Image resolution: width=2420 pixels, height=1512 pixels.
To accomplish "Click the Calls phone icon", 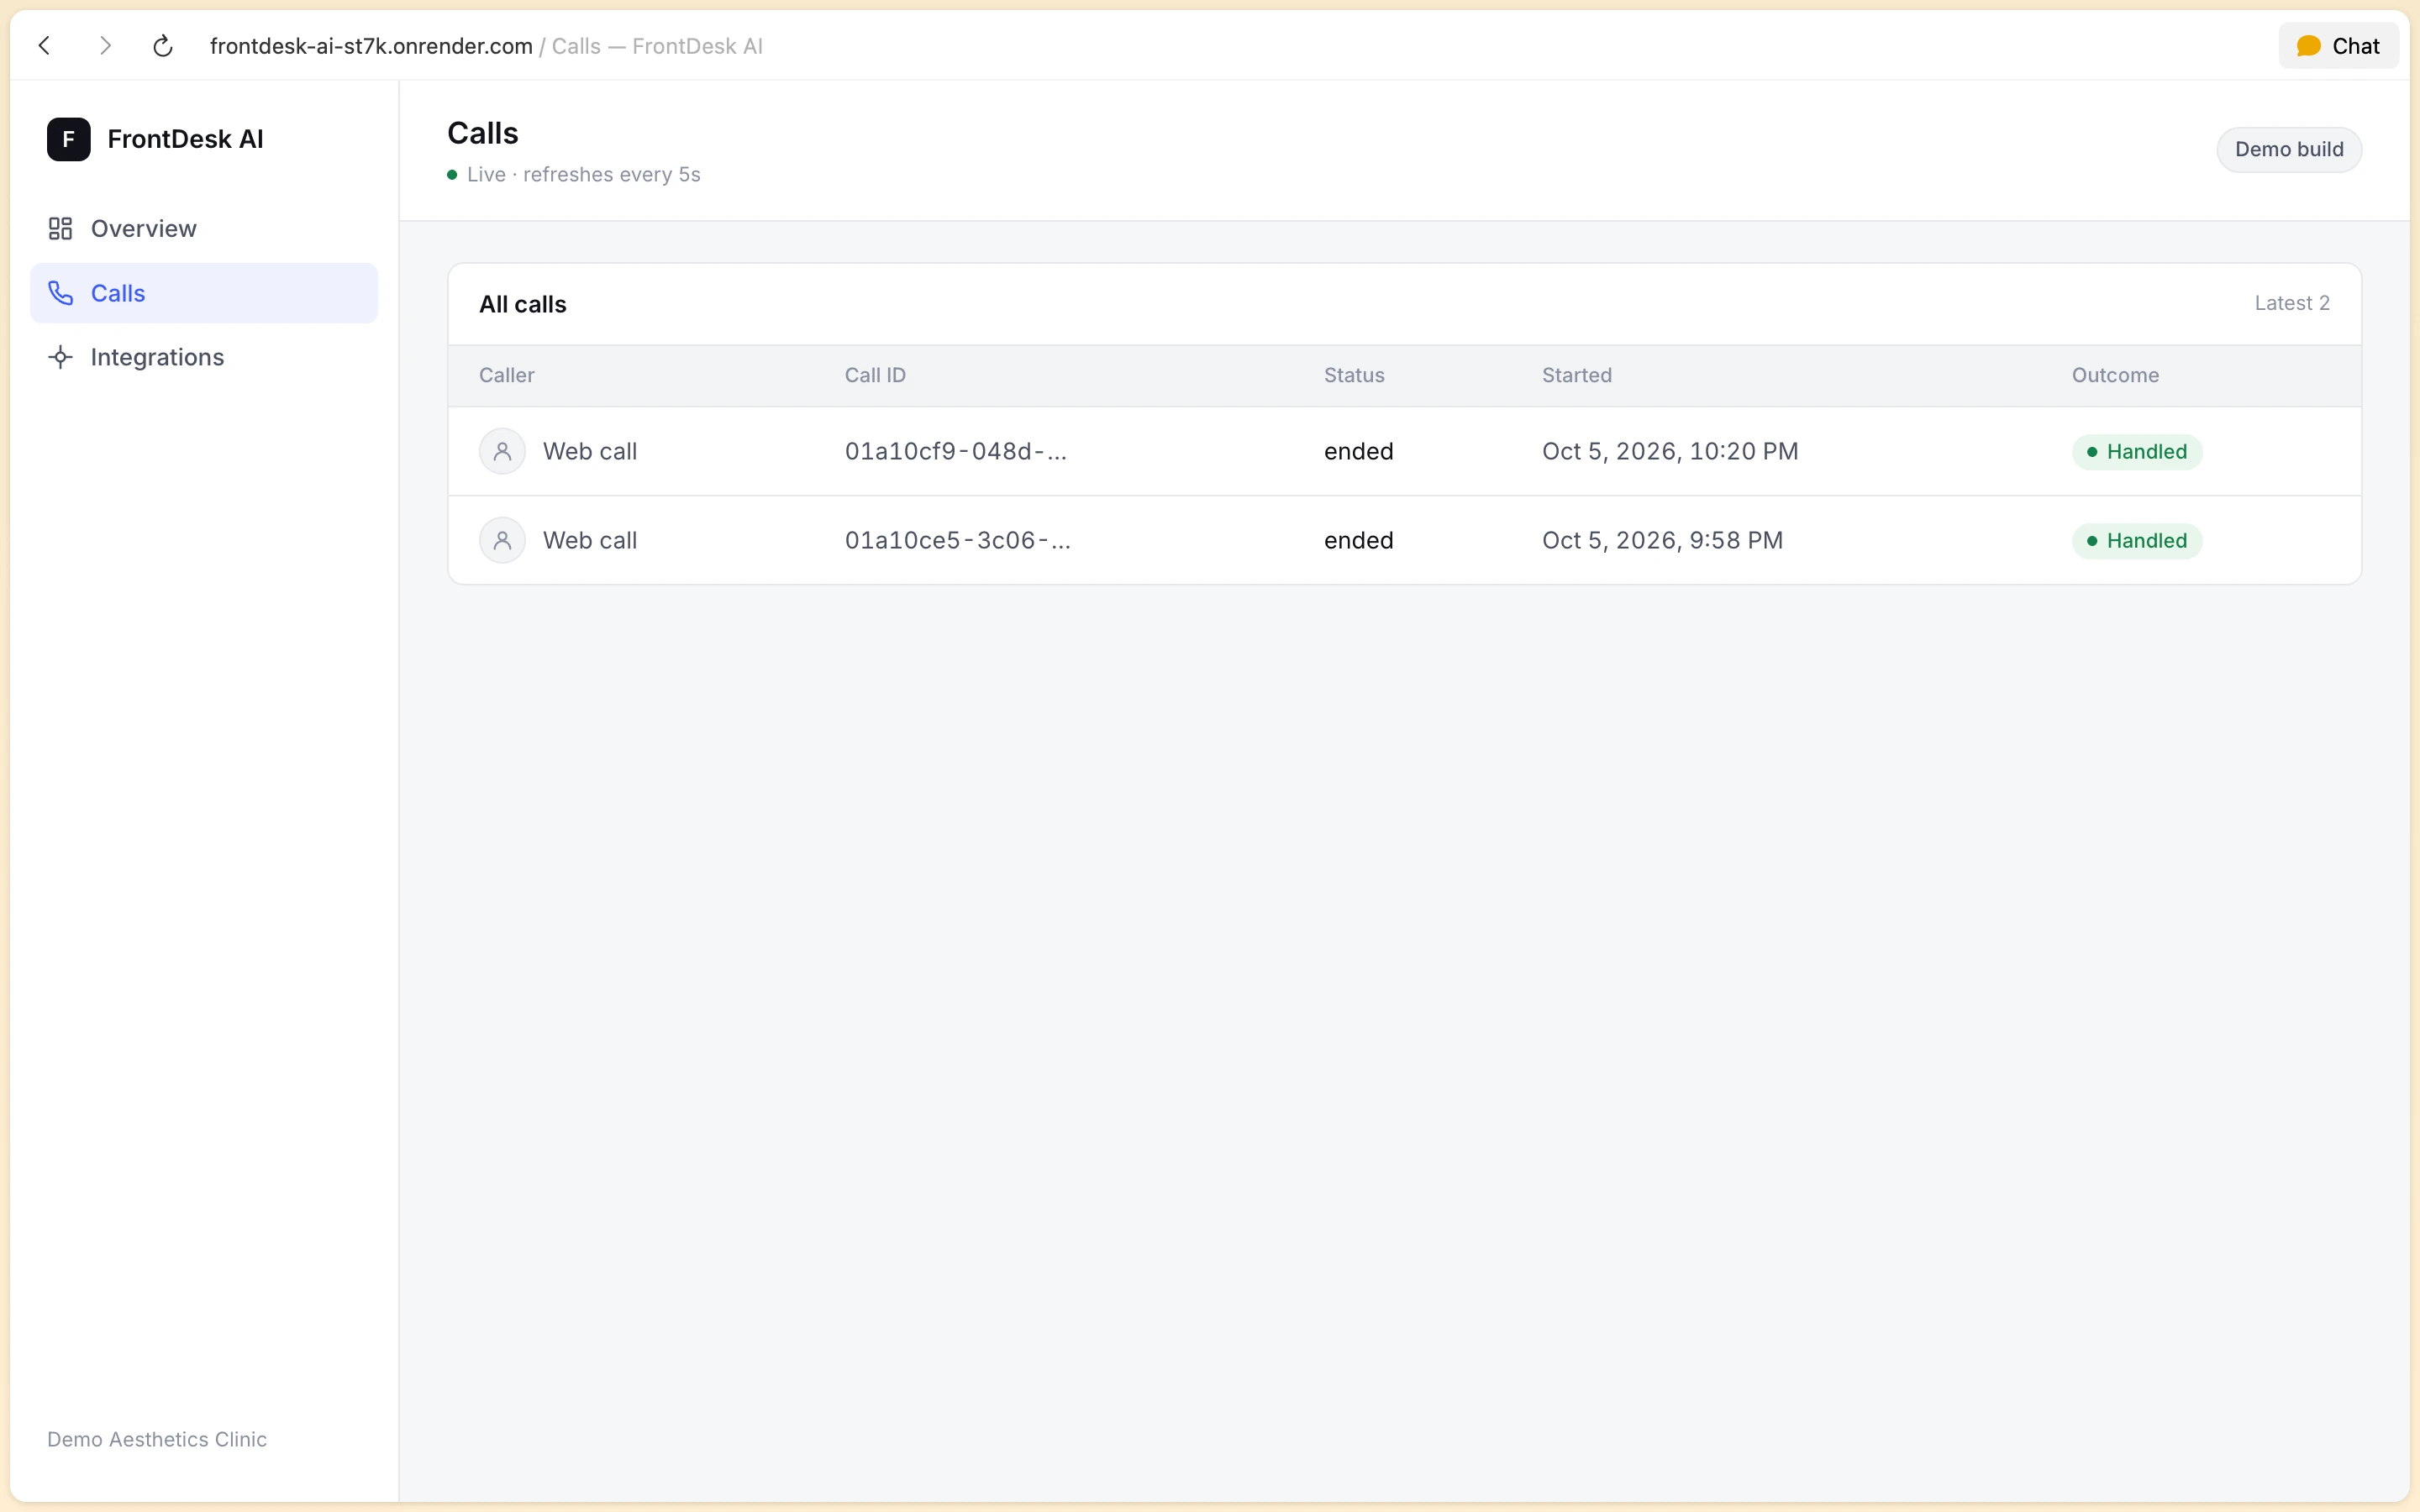I will coord(60,293).
